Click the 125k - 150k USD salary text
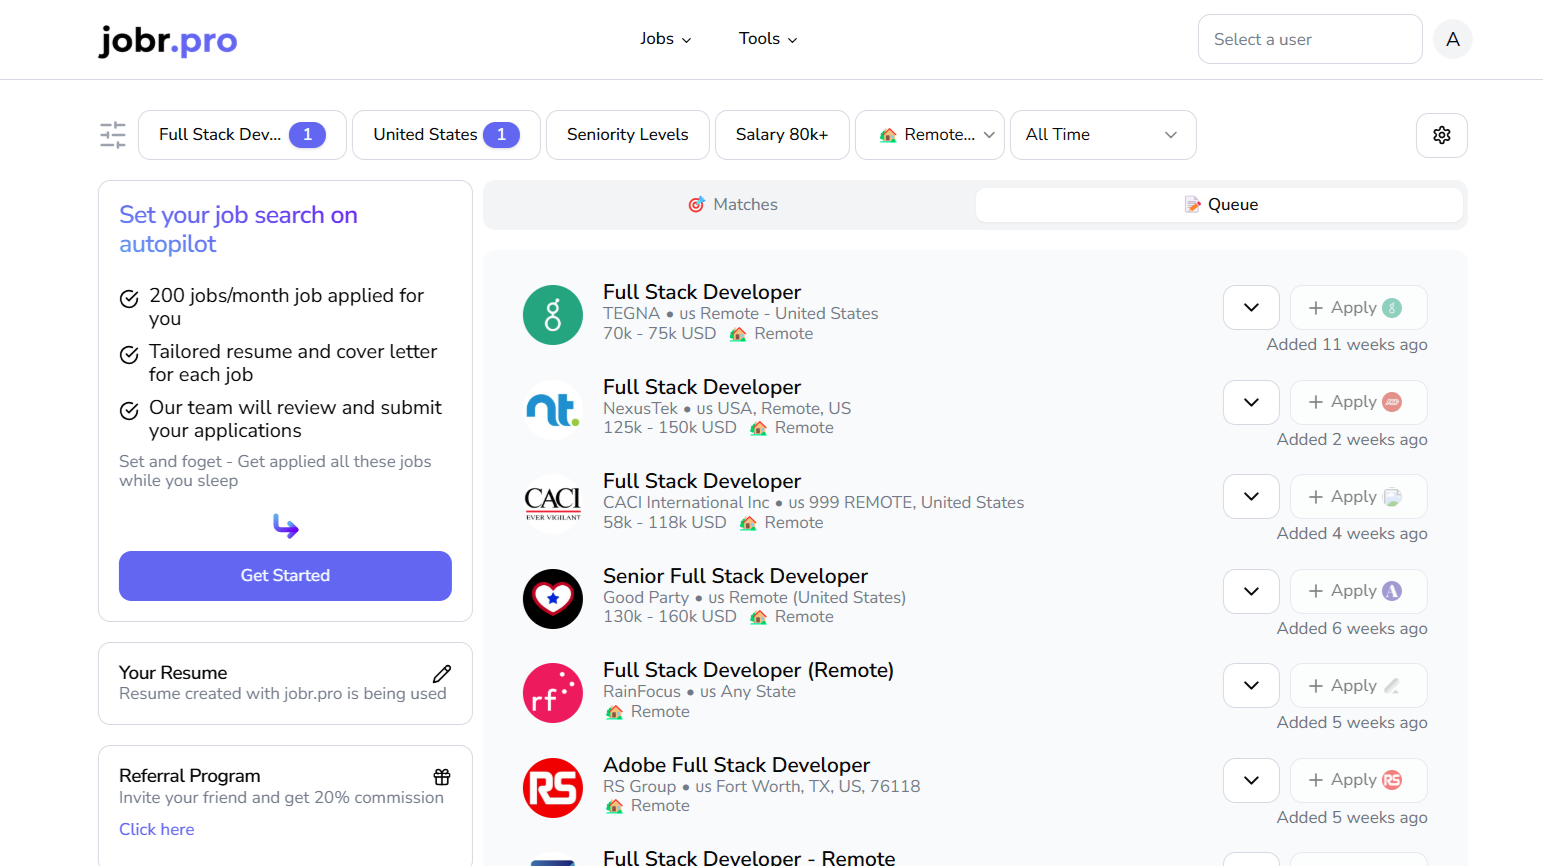Viewport: 1543px width, 866px height. [669, 428]
